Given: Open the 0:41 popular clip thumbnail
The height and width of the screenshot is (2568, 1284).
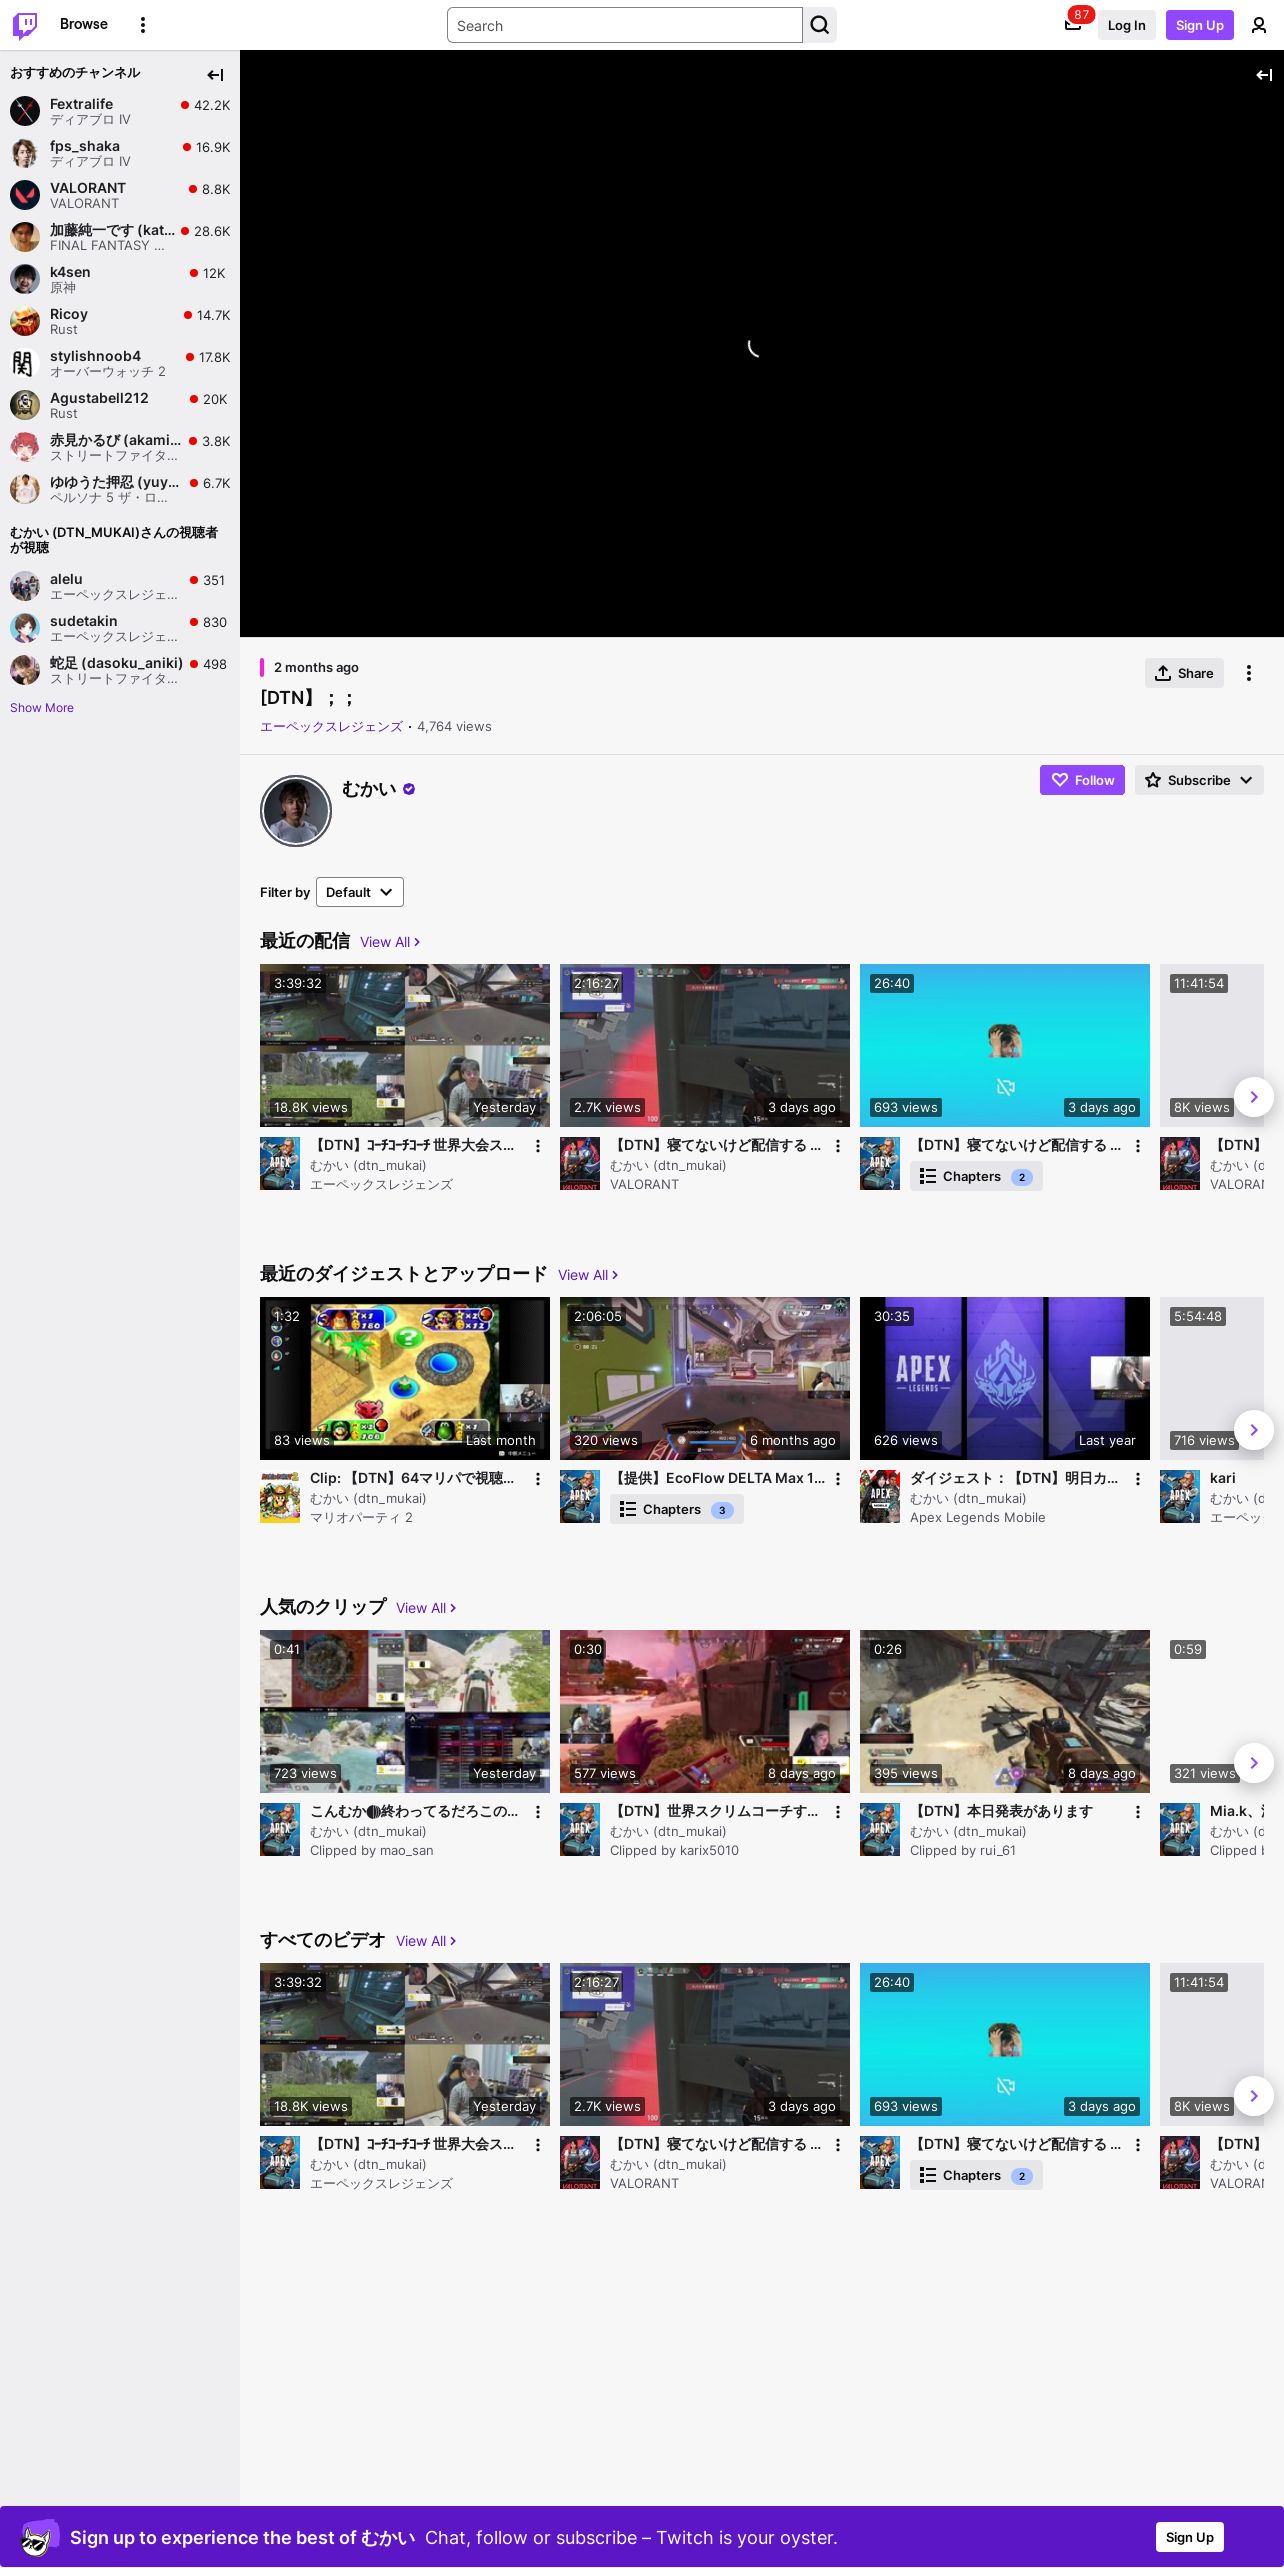Looking at the screenshot, I should [405, 1711].
